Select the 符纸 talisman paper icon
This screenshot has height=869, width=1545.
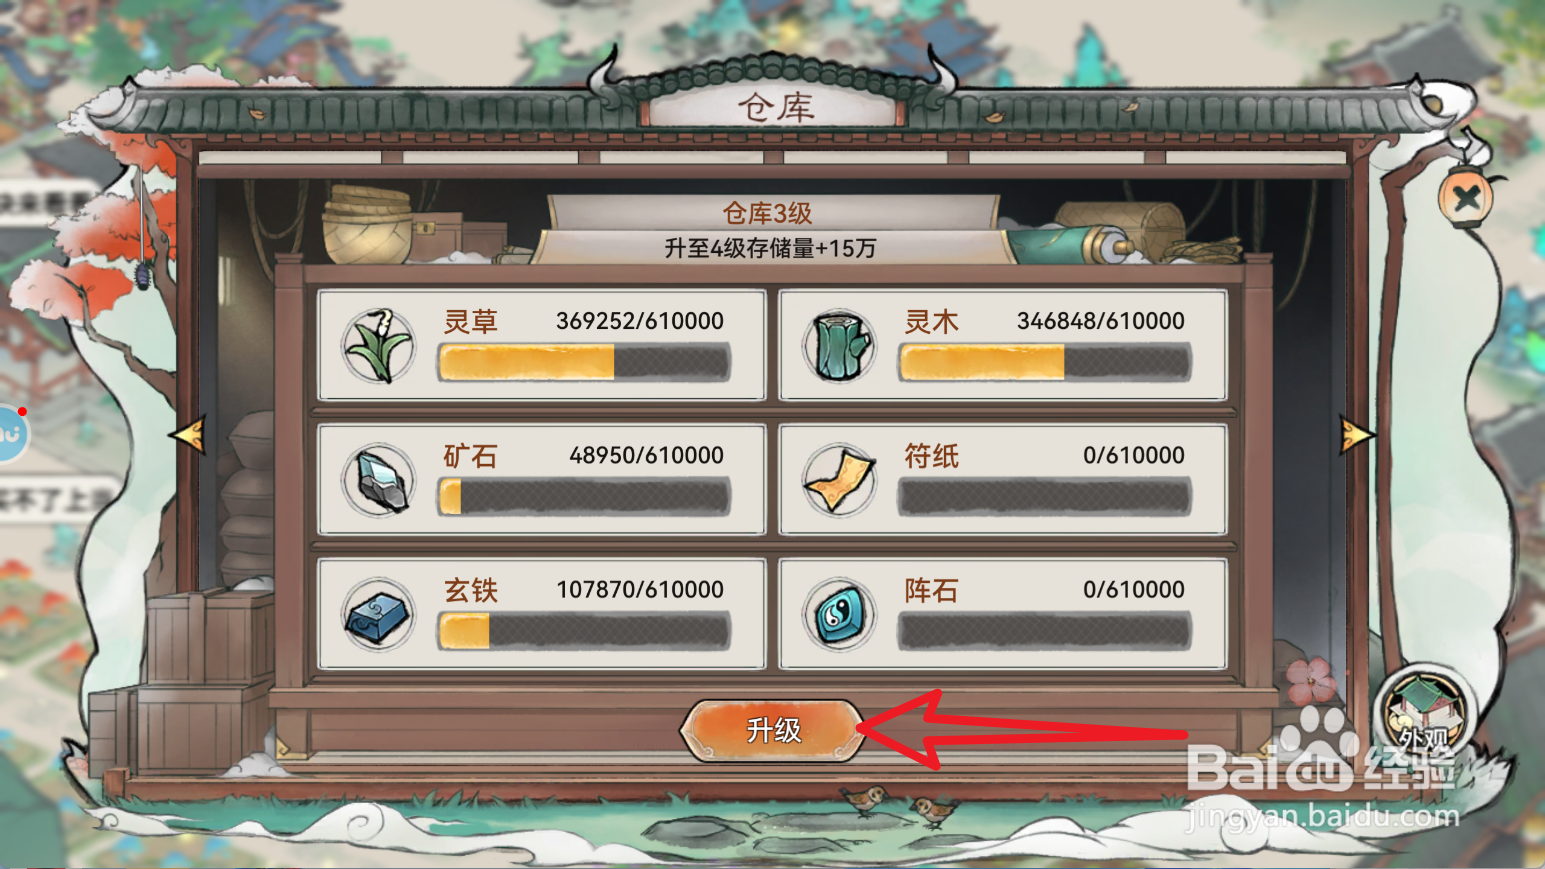tap(840, 480)
